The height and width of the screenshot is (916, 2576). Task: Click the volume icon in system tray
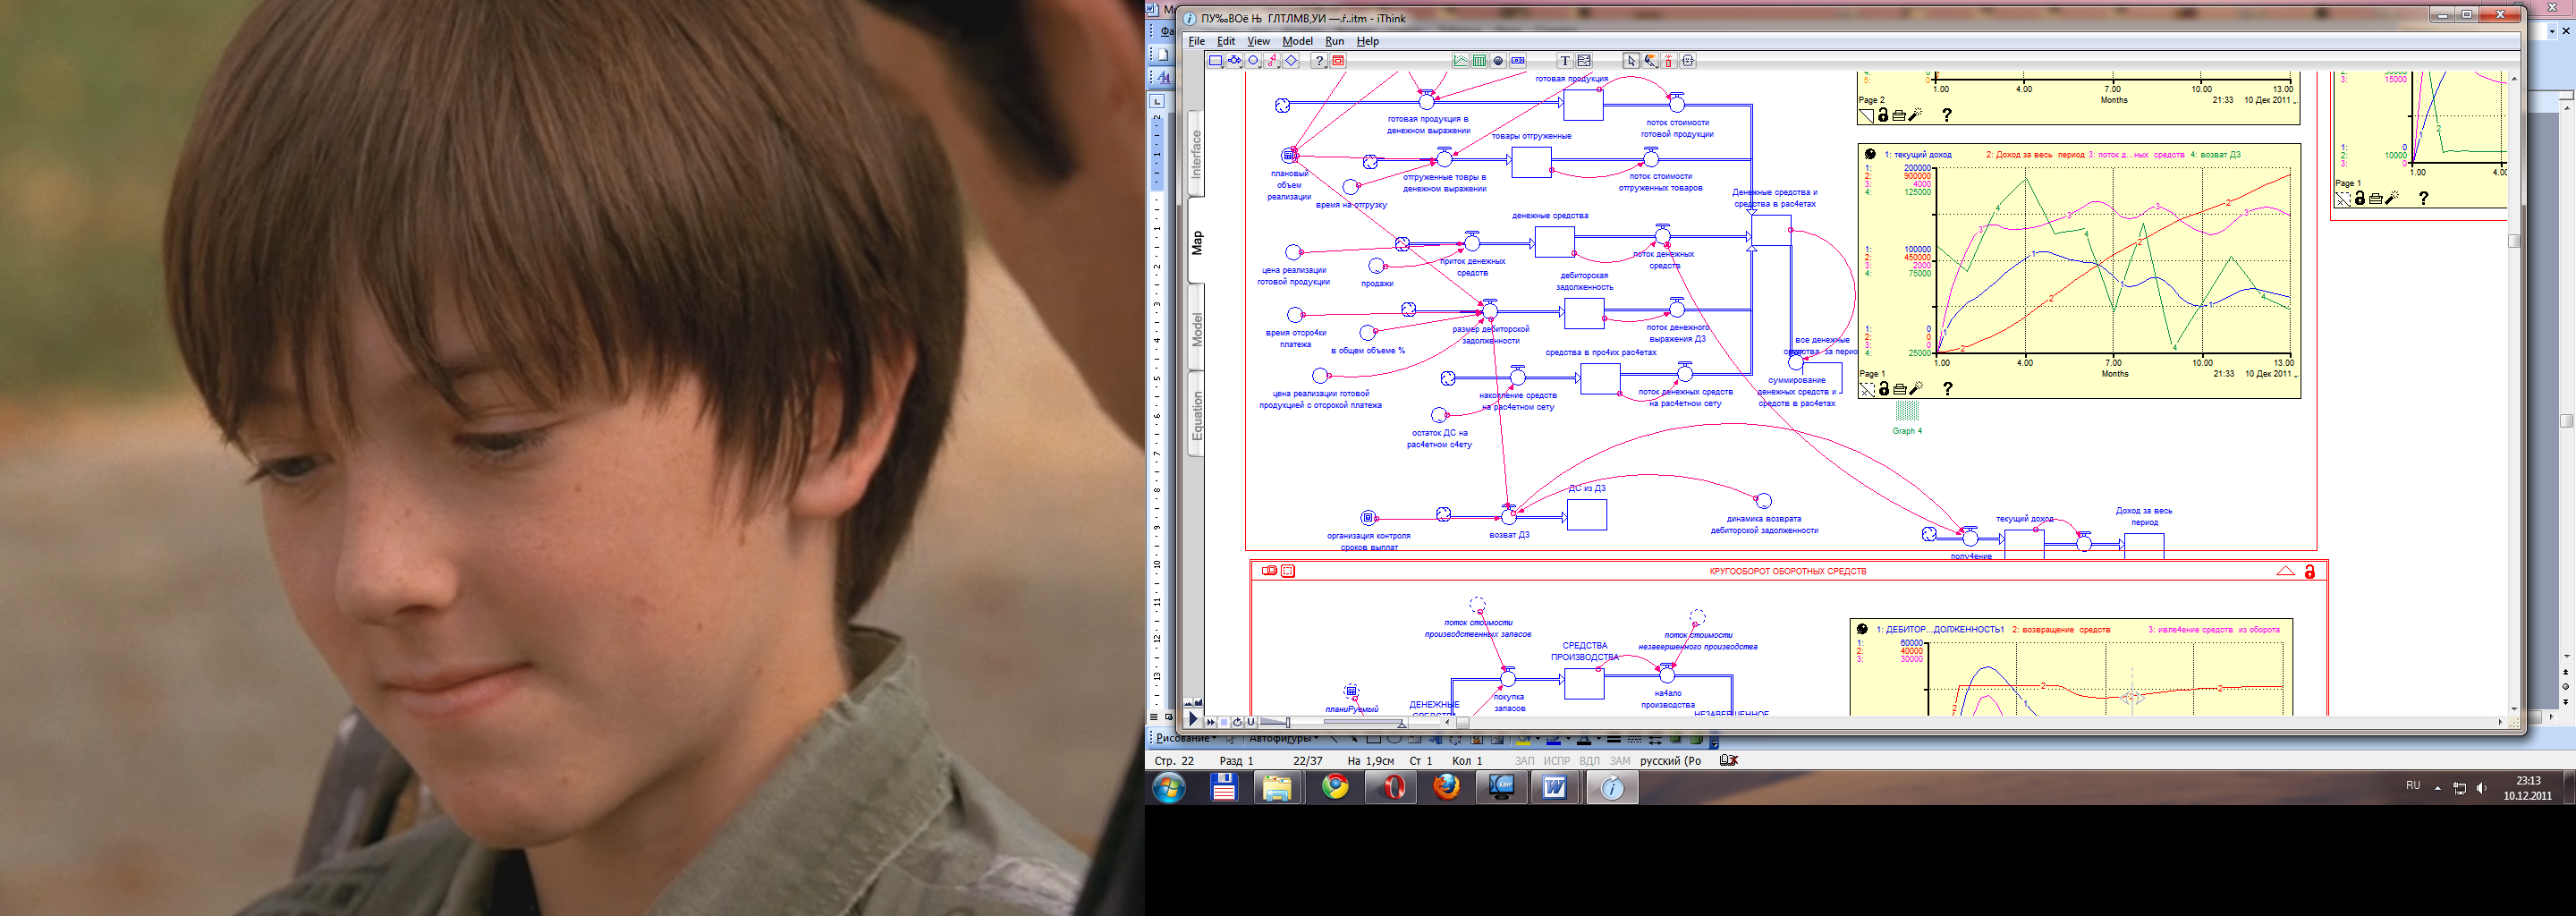[2481, 788]
